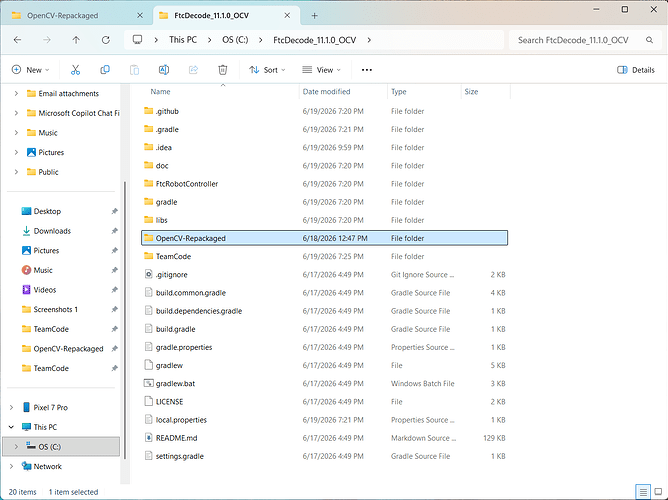Screen dimensions: 668x500
Task: Select the LICENSE file
Action: point(324,402)
